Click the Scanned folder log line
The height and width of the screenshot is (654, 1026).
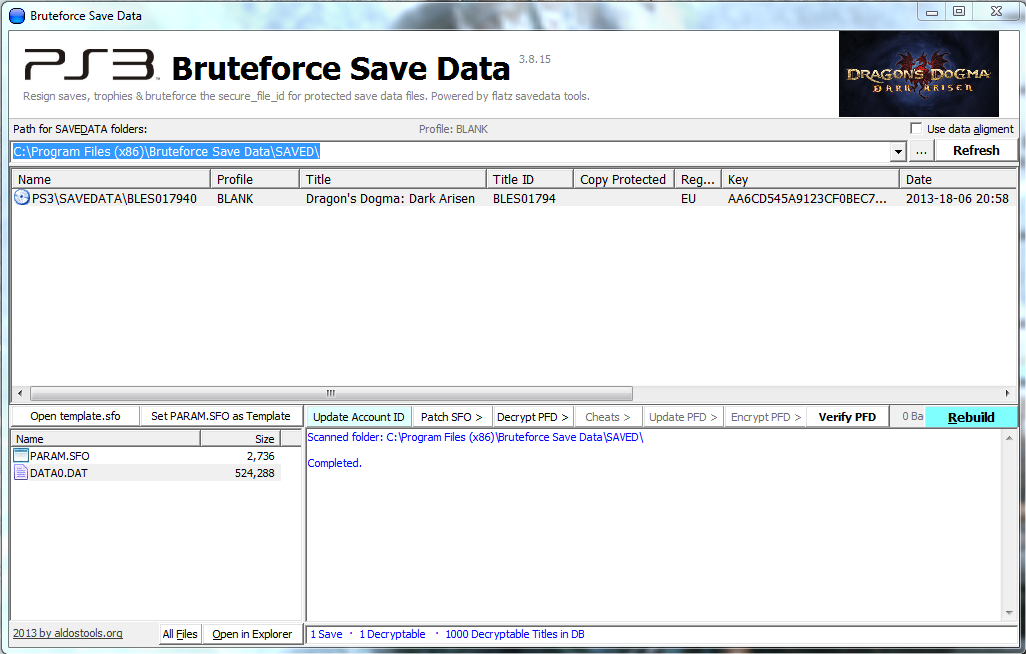coord(476,437)
